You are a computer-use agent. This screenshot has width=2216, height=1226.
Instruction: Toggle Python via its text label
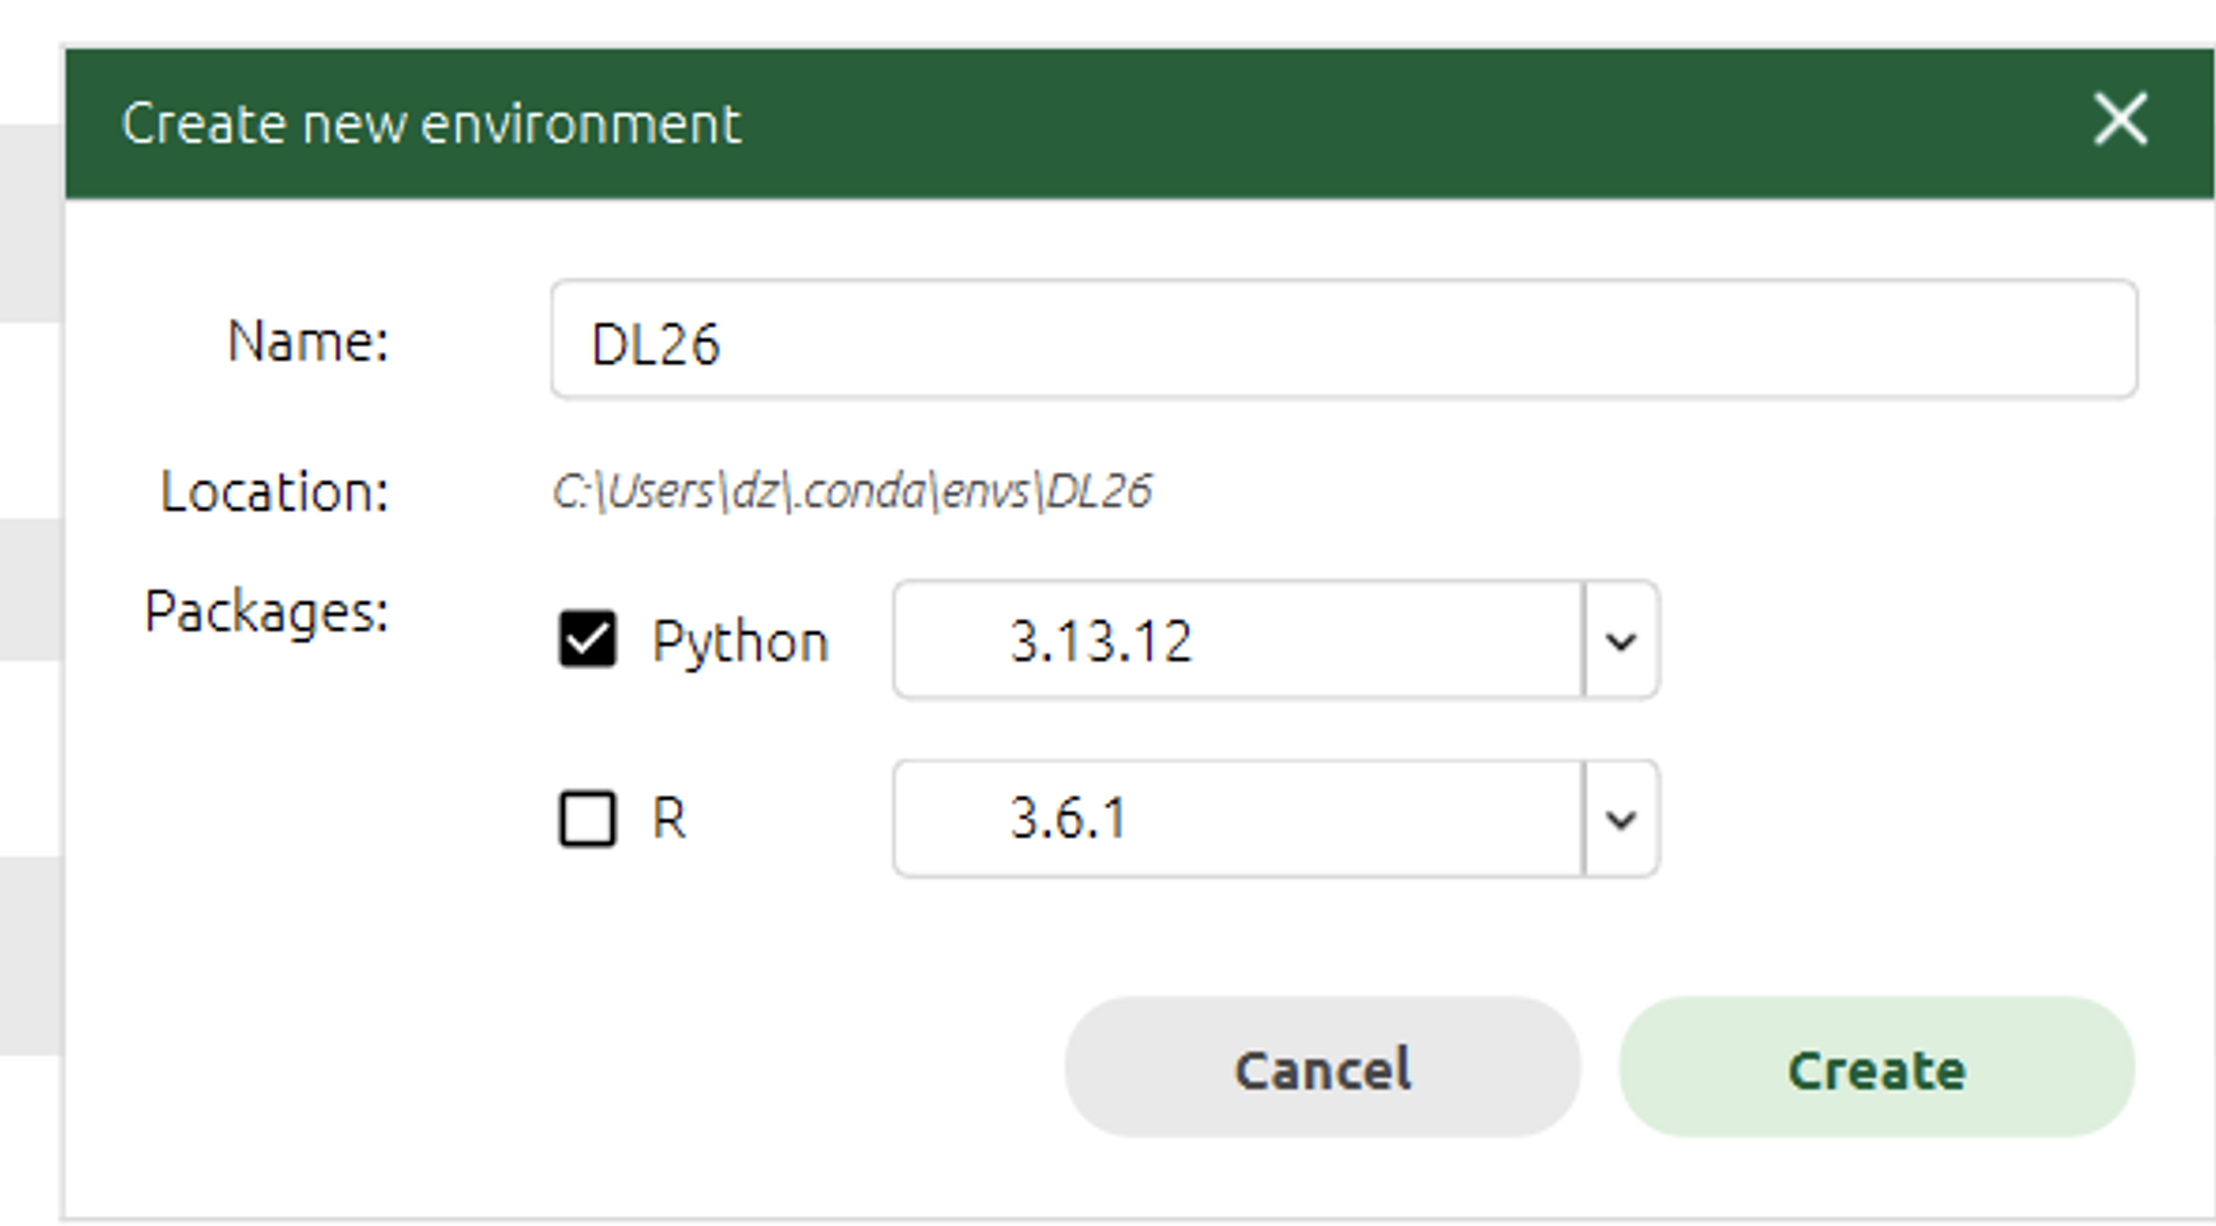tap(740, 642)
